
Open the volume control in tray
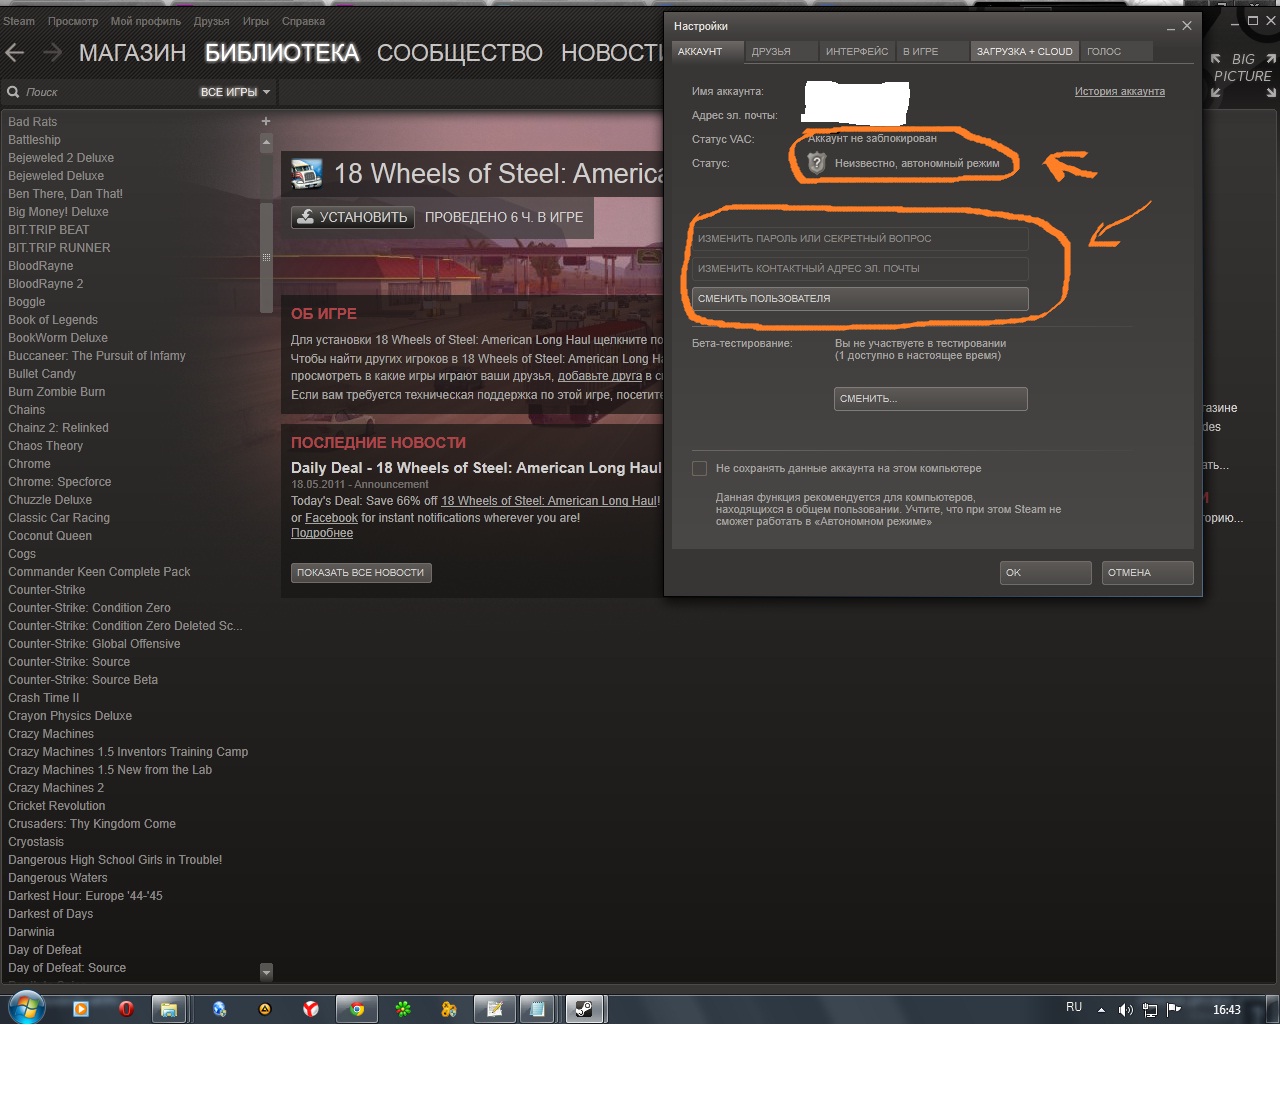click(1125, 1010)
